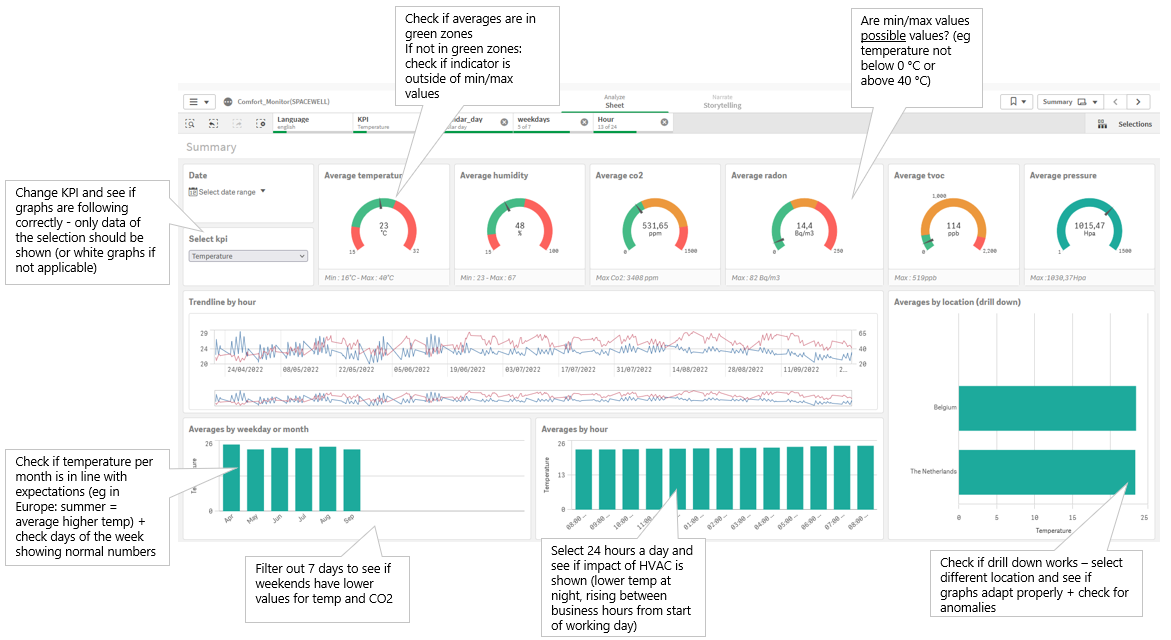The width and height of the screenshot is (1171, 640).
Task: Go to the previous sheet
Action: (x=1115, y=102)
